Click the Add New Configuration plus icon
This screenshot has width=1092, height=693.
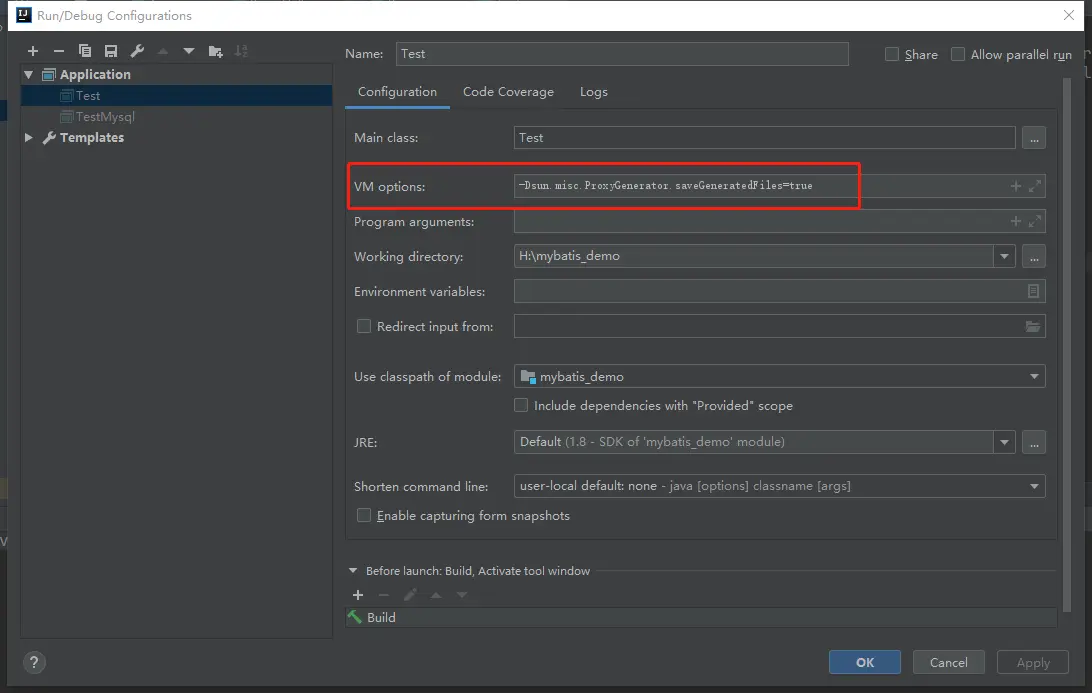33,51
